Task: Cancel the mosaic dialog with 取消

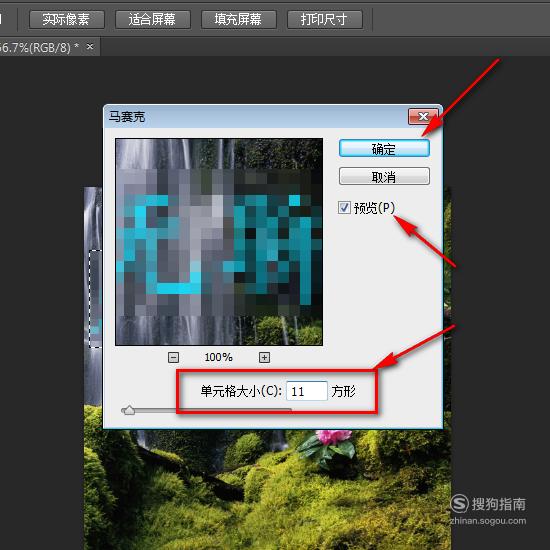Action: click(384, 176)
